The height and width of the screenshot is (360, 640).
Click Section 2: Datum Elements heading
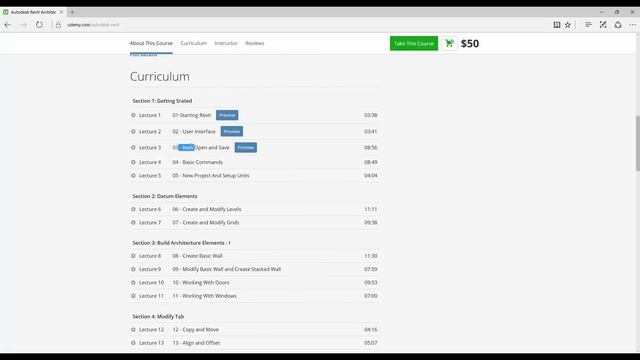(x=164, y=196)
